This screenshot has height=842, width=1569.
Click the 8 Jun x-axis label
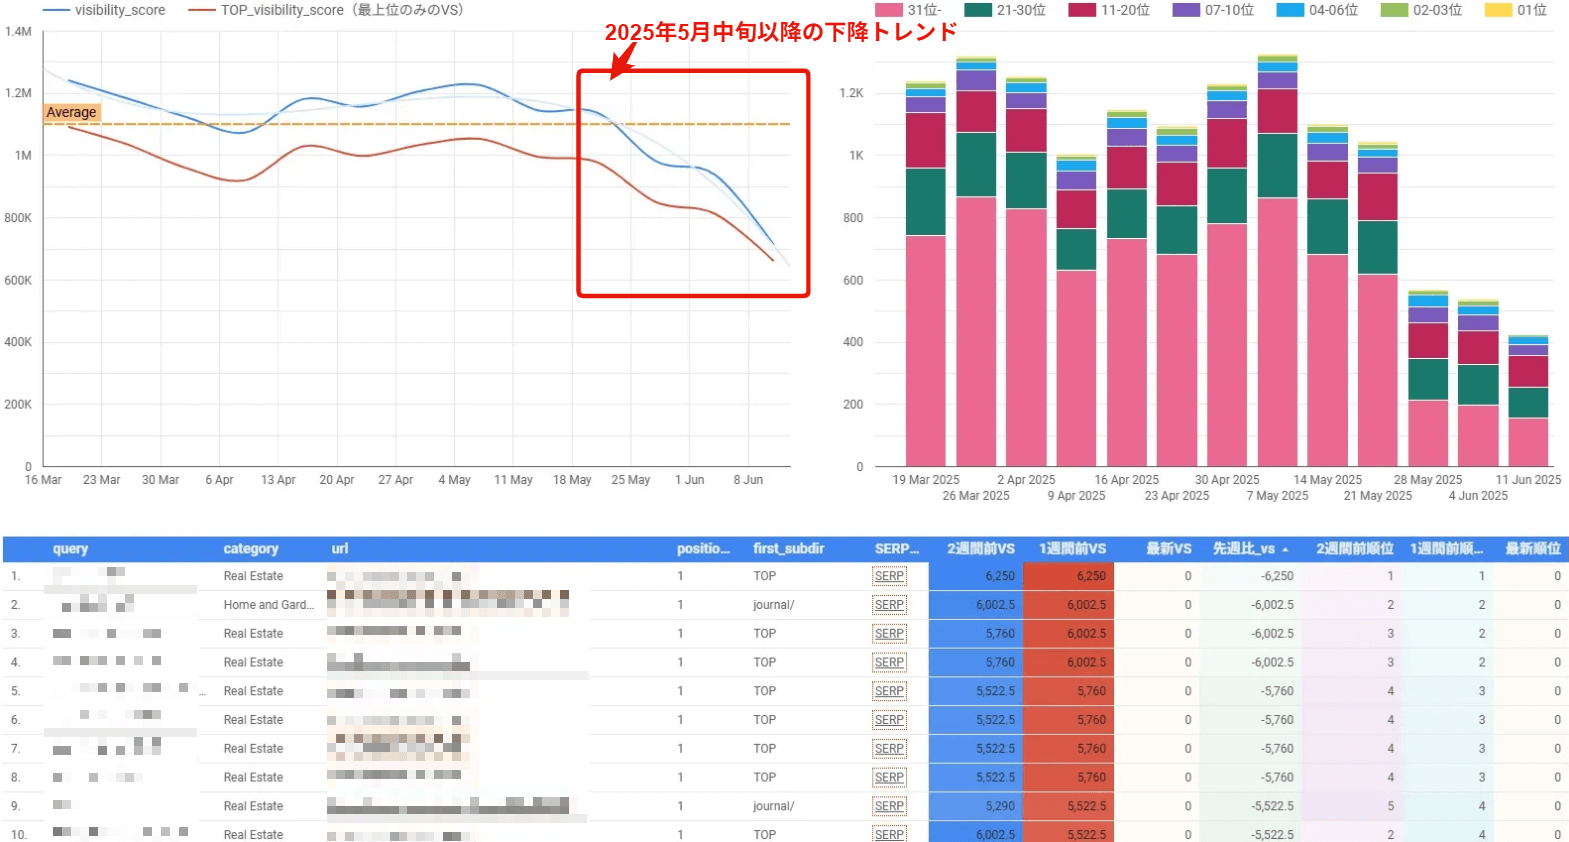[748, 480]
